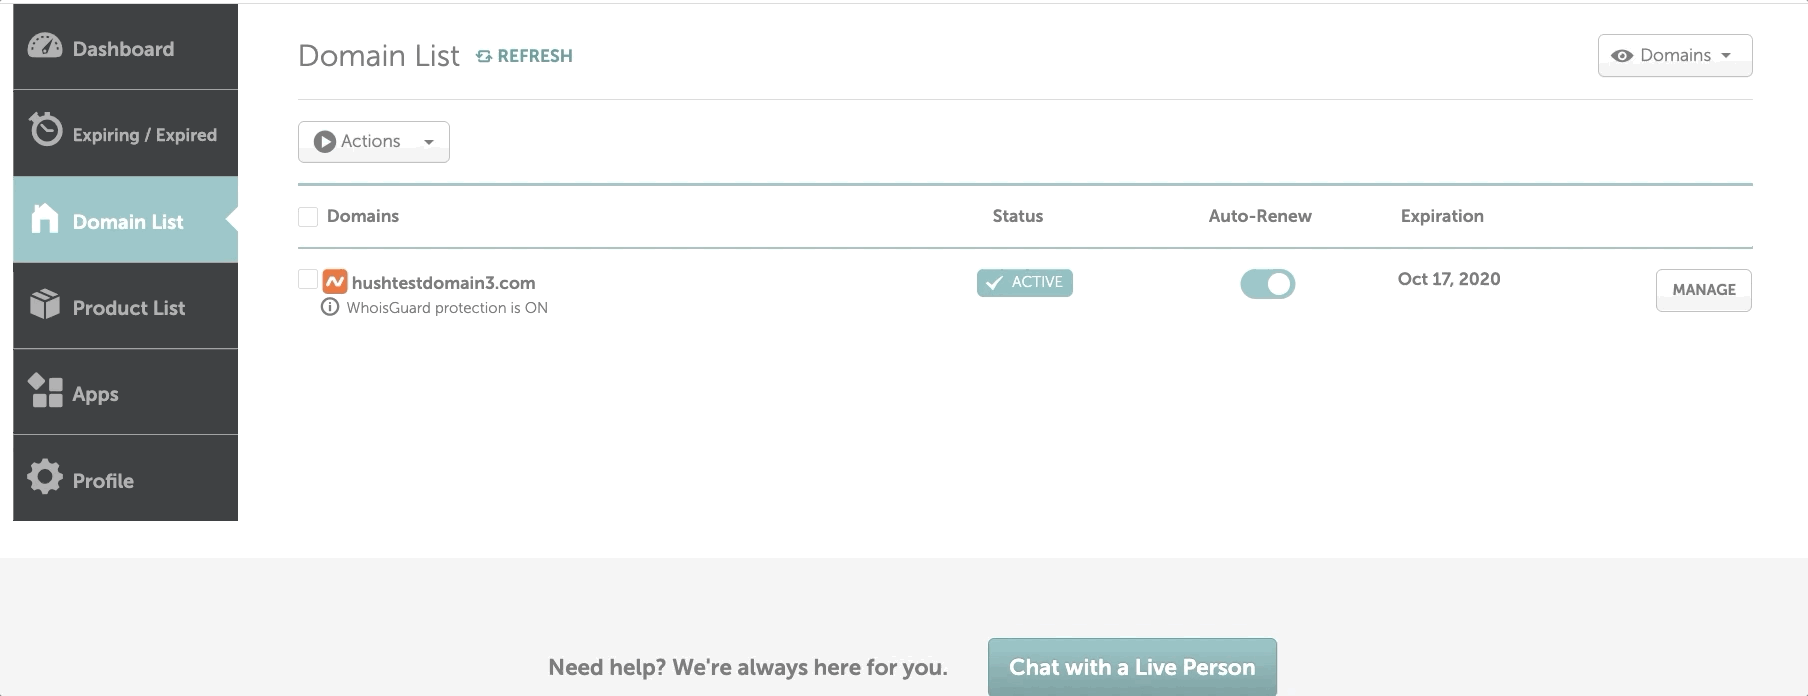Click the MANAGE button
The width and height of the screenshot is (1808, 696).
[x=1703, y=290]
